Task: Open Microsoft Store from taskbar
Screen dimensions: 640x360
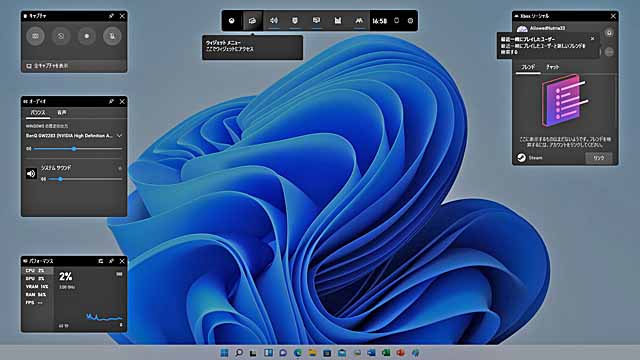Action: [327, 353]
